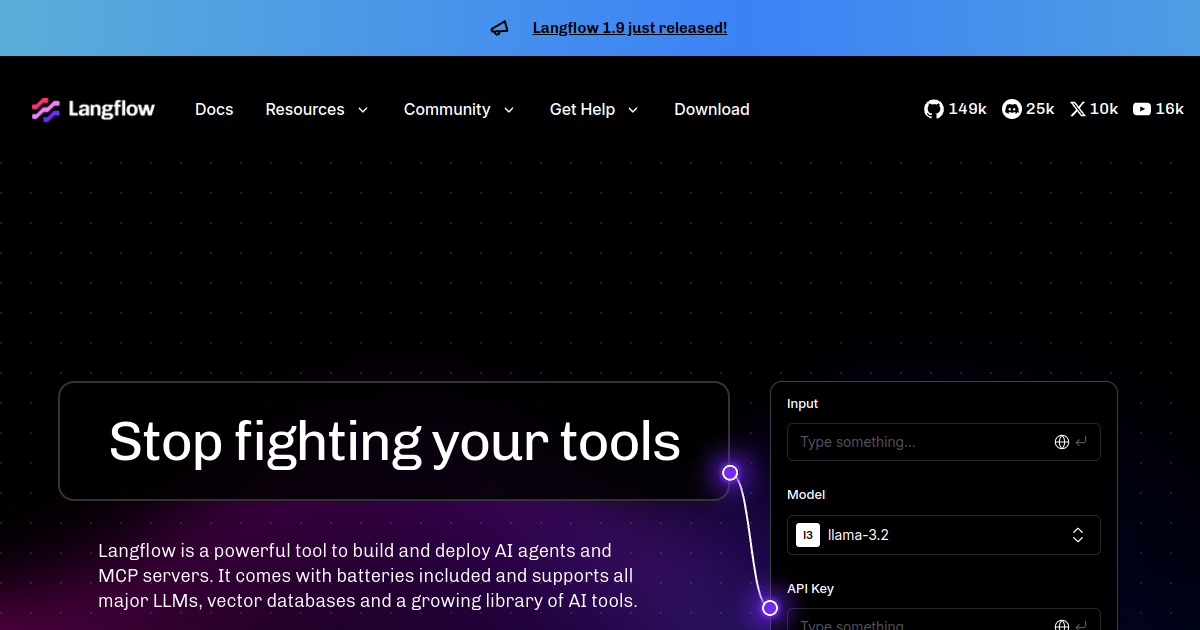Viewport: 1200px width, 630px height.
Task: Focus the Input 'Type something...' field
Action: (944, 442)
